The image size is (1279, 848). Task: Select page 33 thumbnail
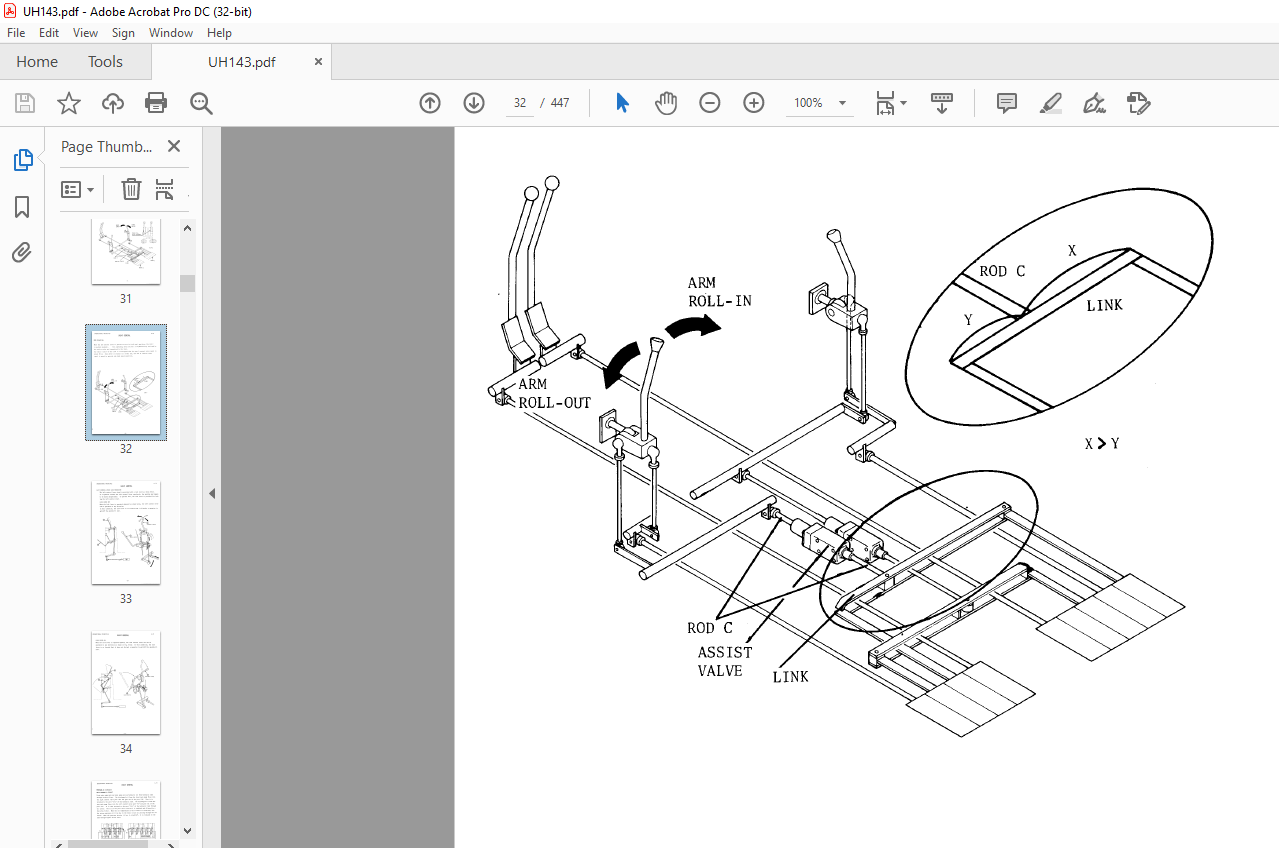click(x=126, y=533)
